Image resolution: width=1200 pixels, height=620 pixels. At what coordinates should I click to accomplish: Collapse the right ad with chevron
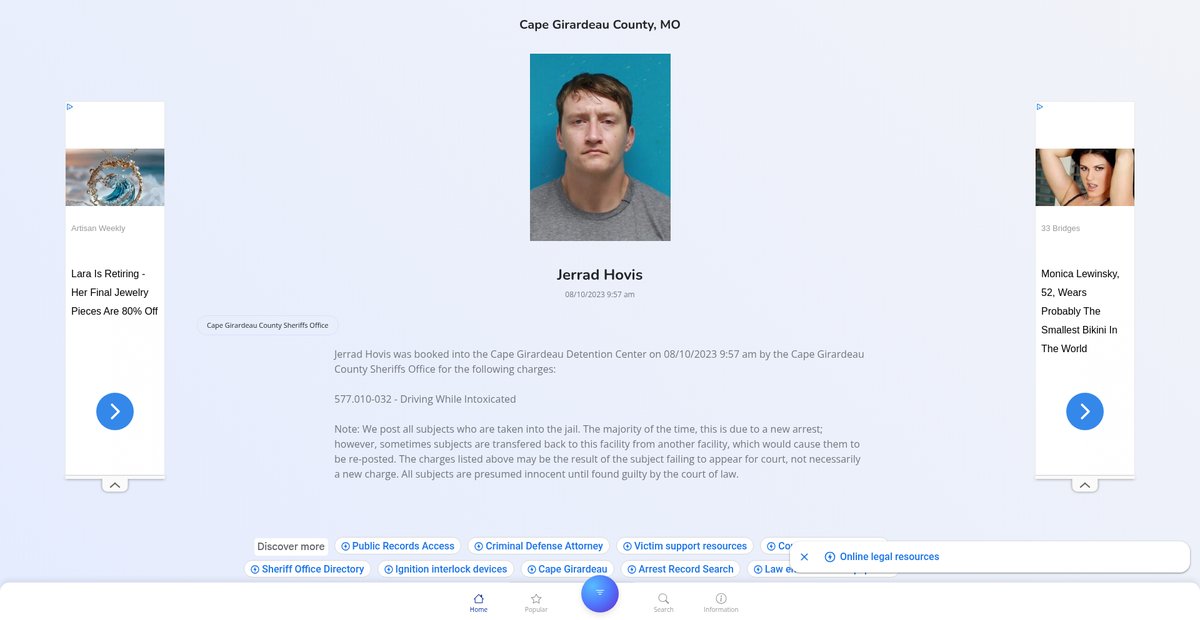point(1085,485)
